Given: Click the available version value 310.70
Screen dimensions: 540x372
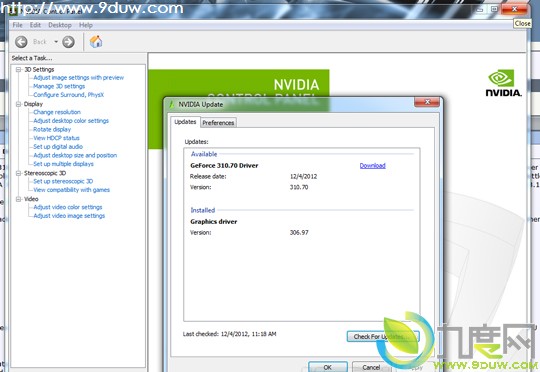Looking at the screenshot, I should point(299,187).
